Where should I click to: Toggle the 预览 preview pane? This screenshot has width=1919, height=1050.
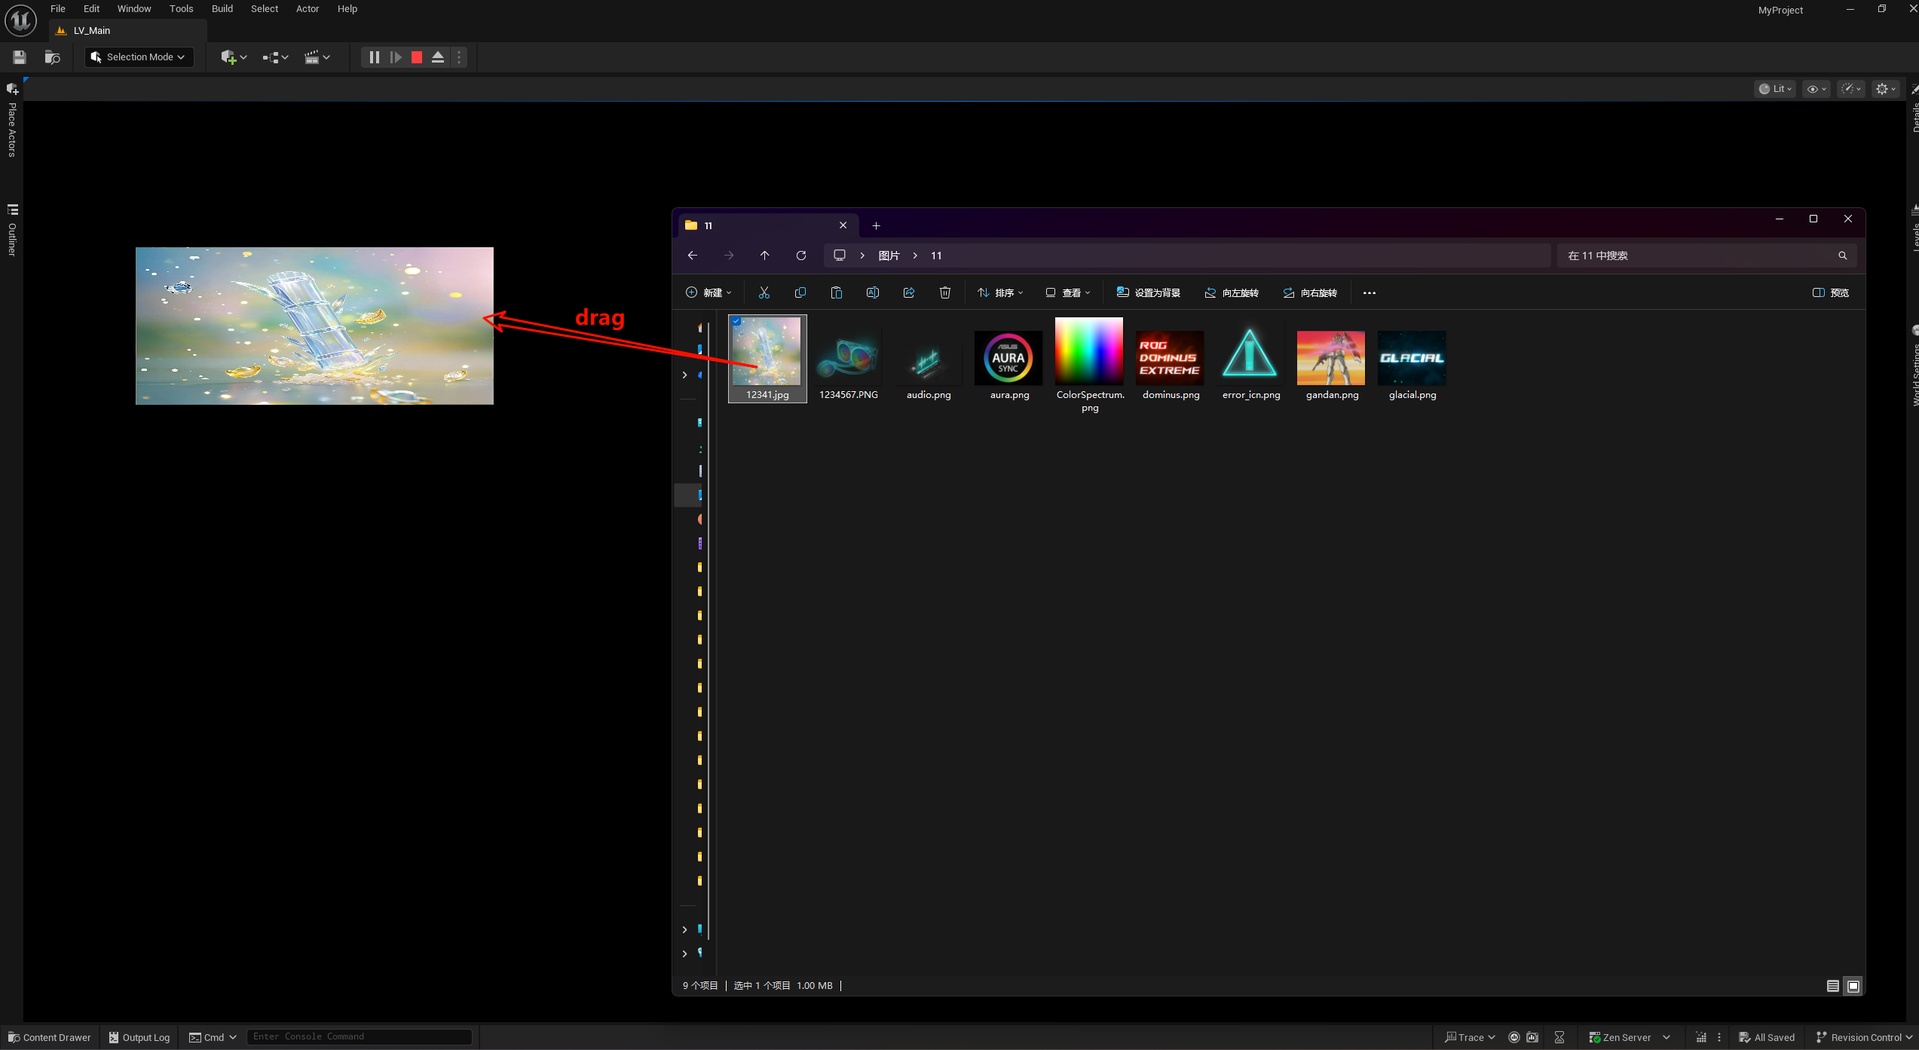pyautogui.click(x=1831, y=293)
